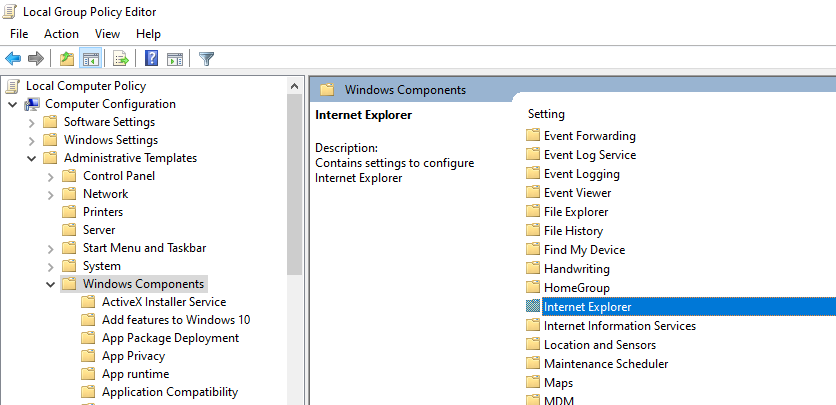Expand the Start Menu and Taskbar node
The width and height of the screenshot is (836, 405).
pyautogui.click(x=51, y=248)
